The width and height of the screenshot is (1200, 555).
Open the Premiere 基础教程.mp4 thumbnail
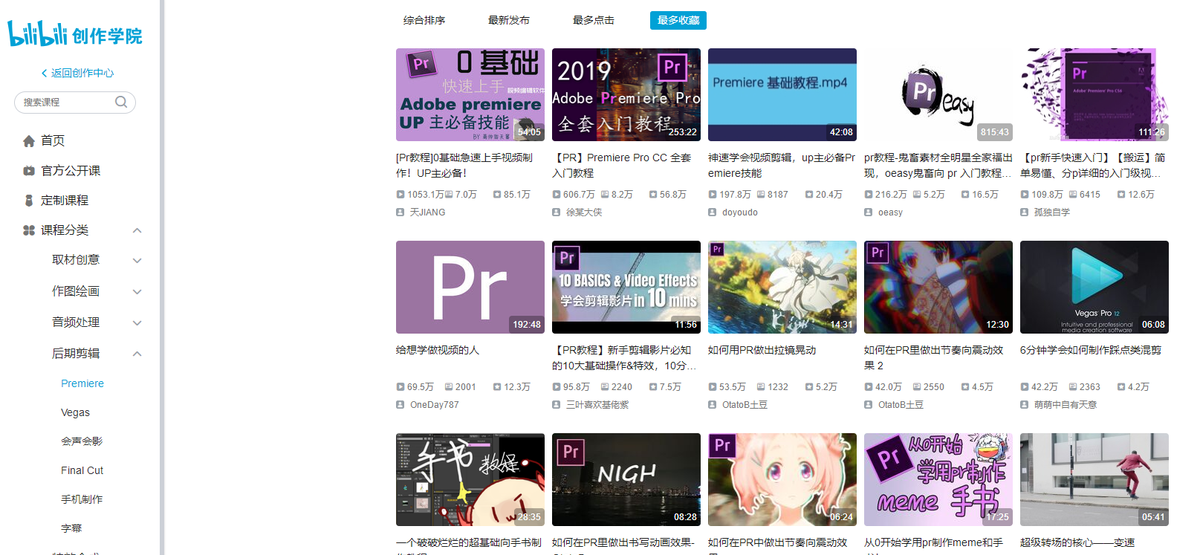pos(782,94)
